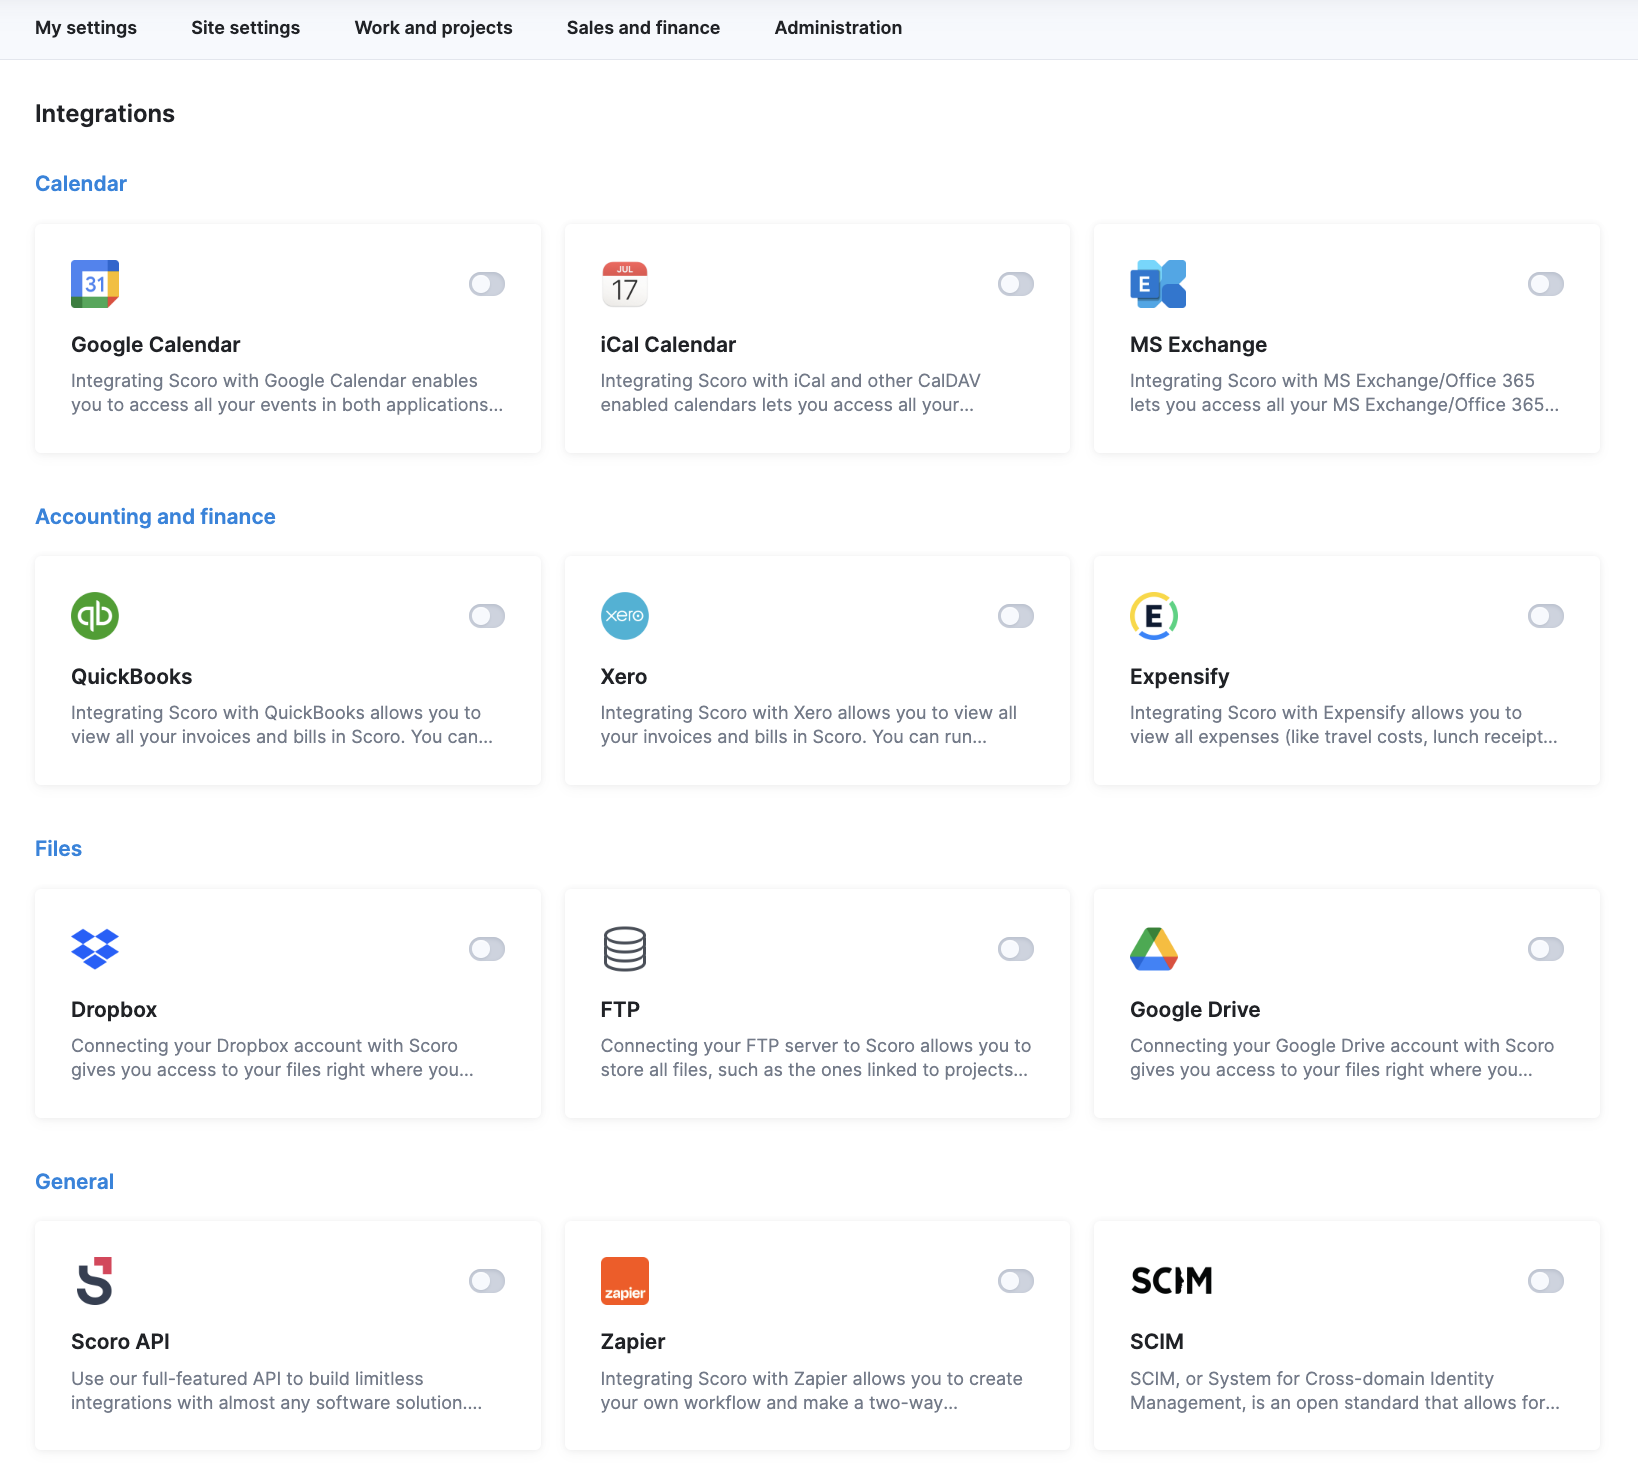1638x1474 pixels.
Task: Click the QuickBooks logo
Action: point(94,616)
